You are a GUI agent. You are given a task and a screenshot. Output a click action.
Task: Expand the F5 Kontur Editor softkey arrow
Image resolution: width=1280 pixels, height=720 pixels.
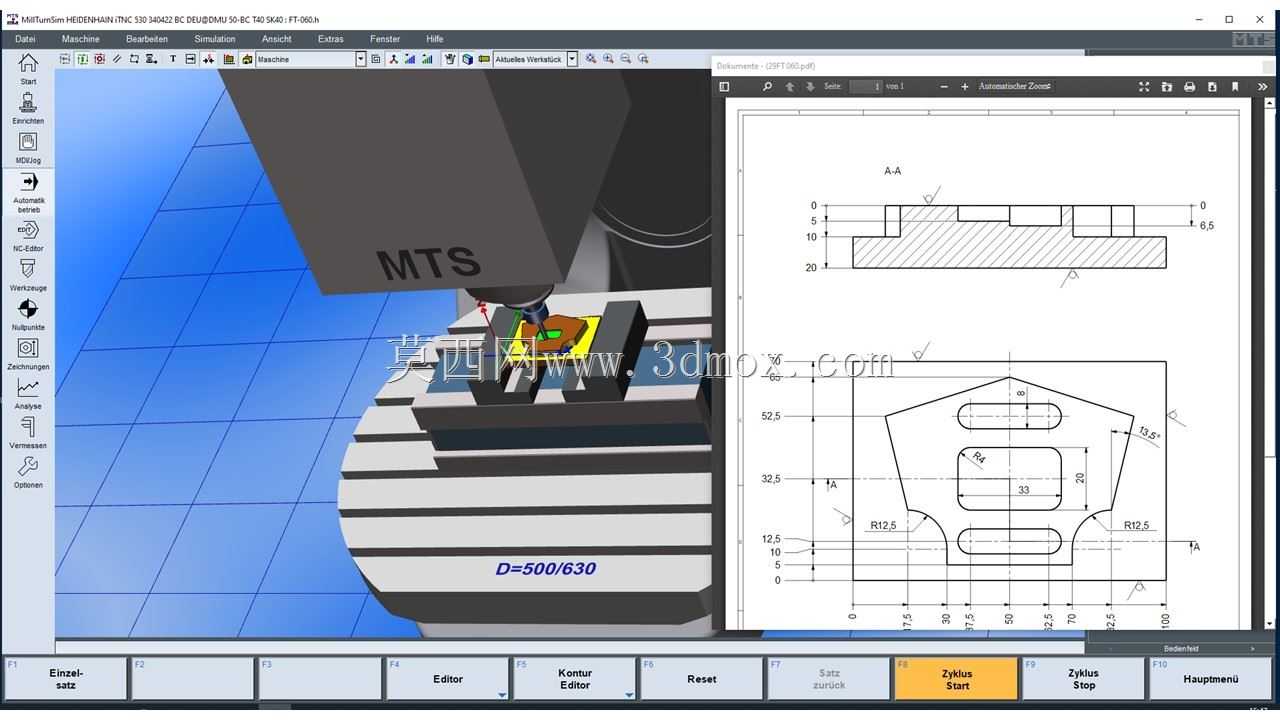pyautogui.click(x=629, y=694)
